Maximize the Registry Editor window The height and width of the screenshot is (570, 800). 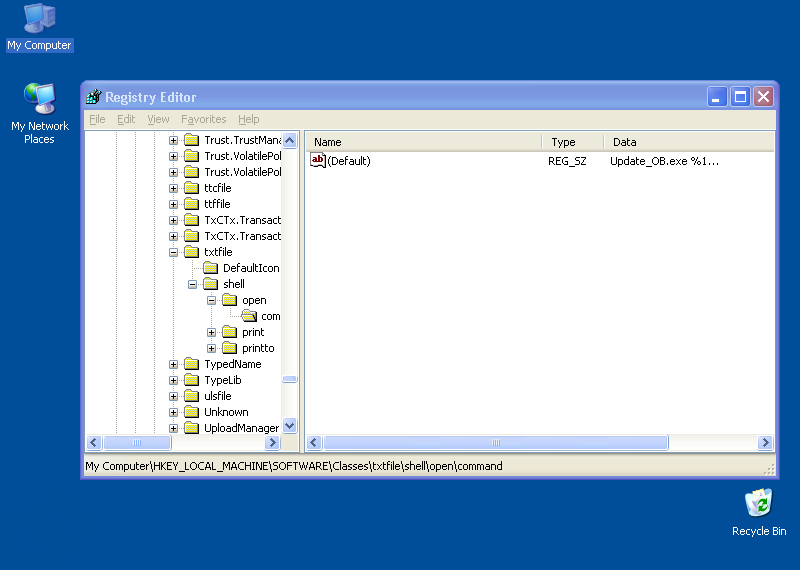(x=740, y=96)
